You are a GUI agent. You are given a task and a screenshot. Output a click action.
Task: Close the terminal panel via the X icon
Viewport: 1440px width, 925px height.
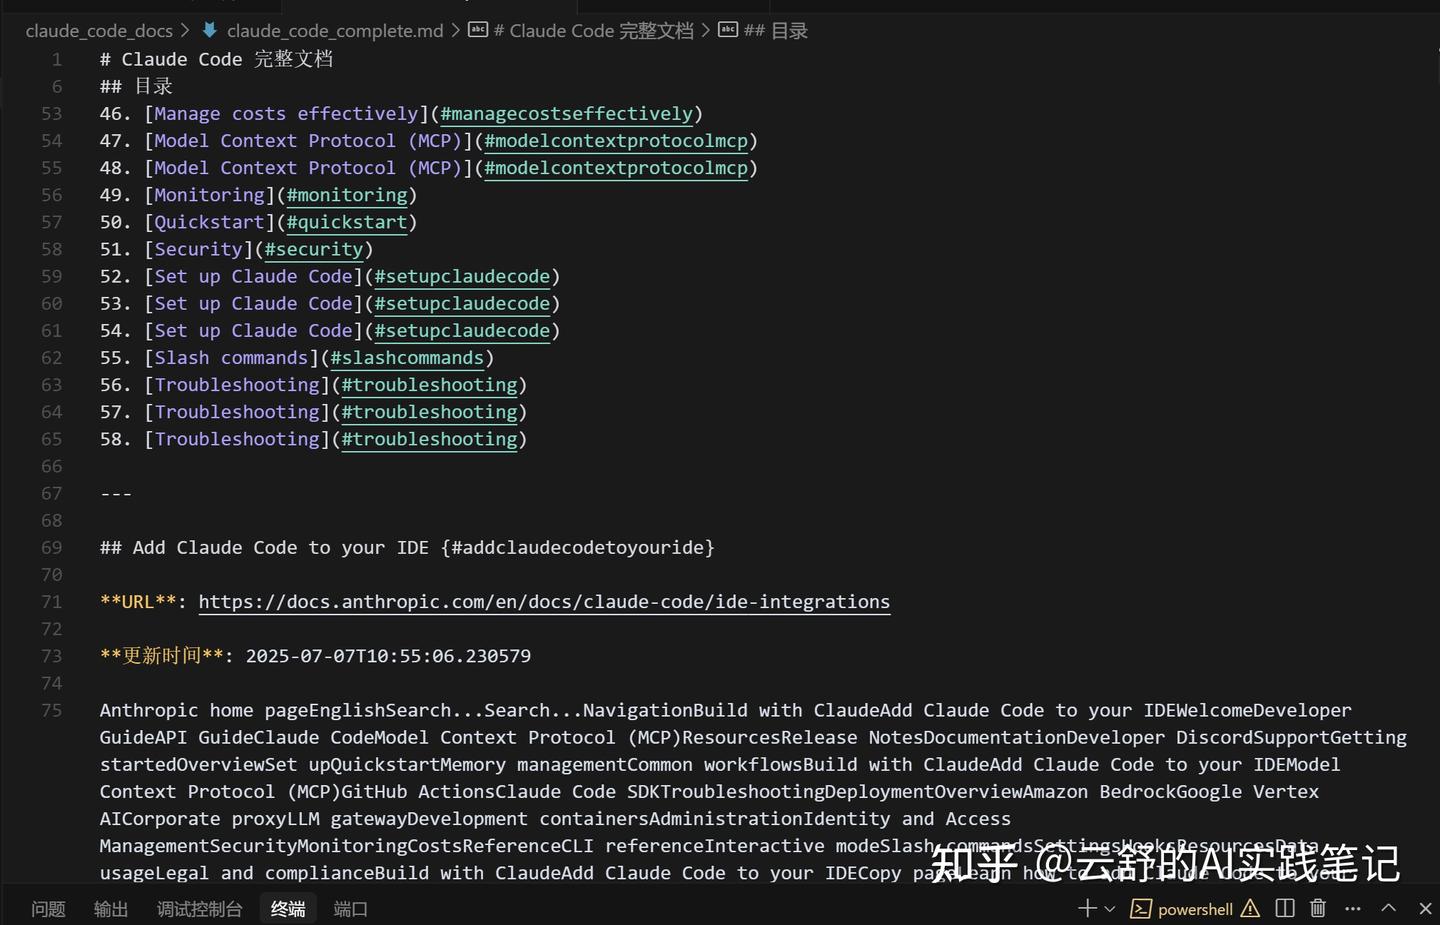(x=1424, y=909)
